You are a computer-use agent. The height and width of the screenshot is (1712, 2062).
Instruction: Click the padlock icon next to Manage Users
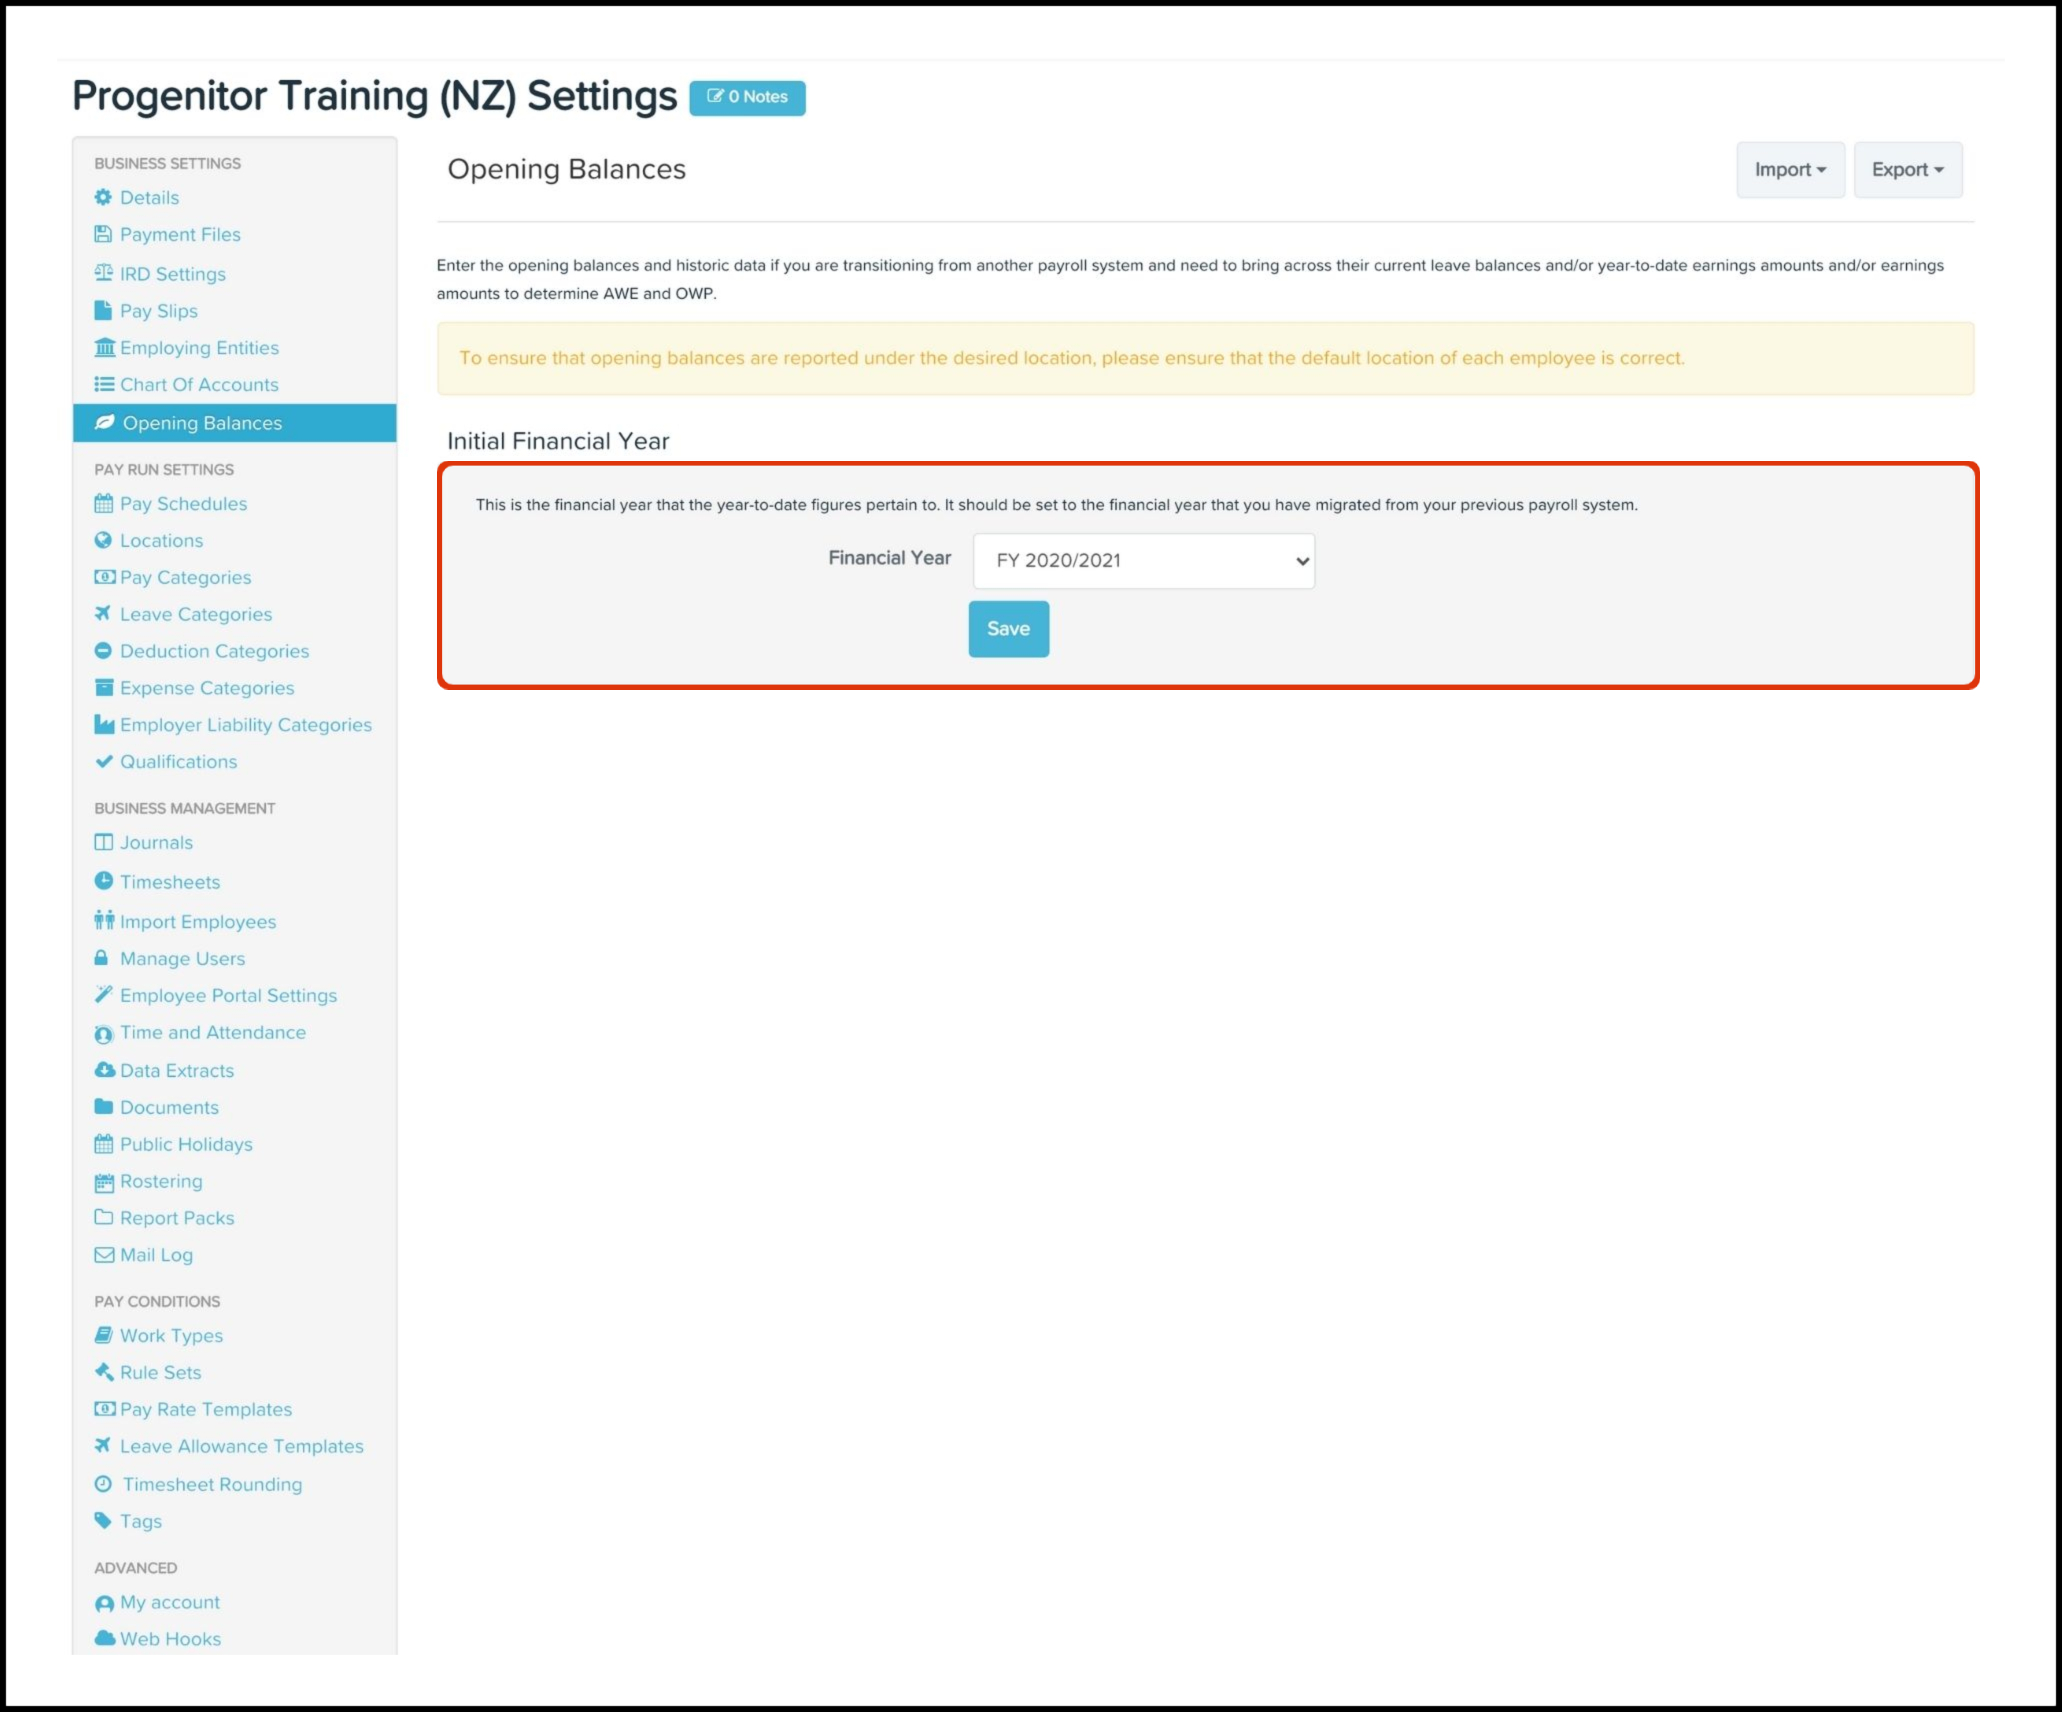coord(101,958)
